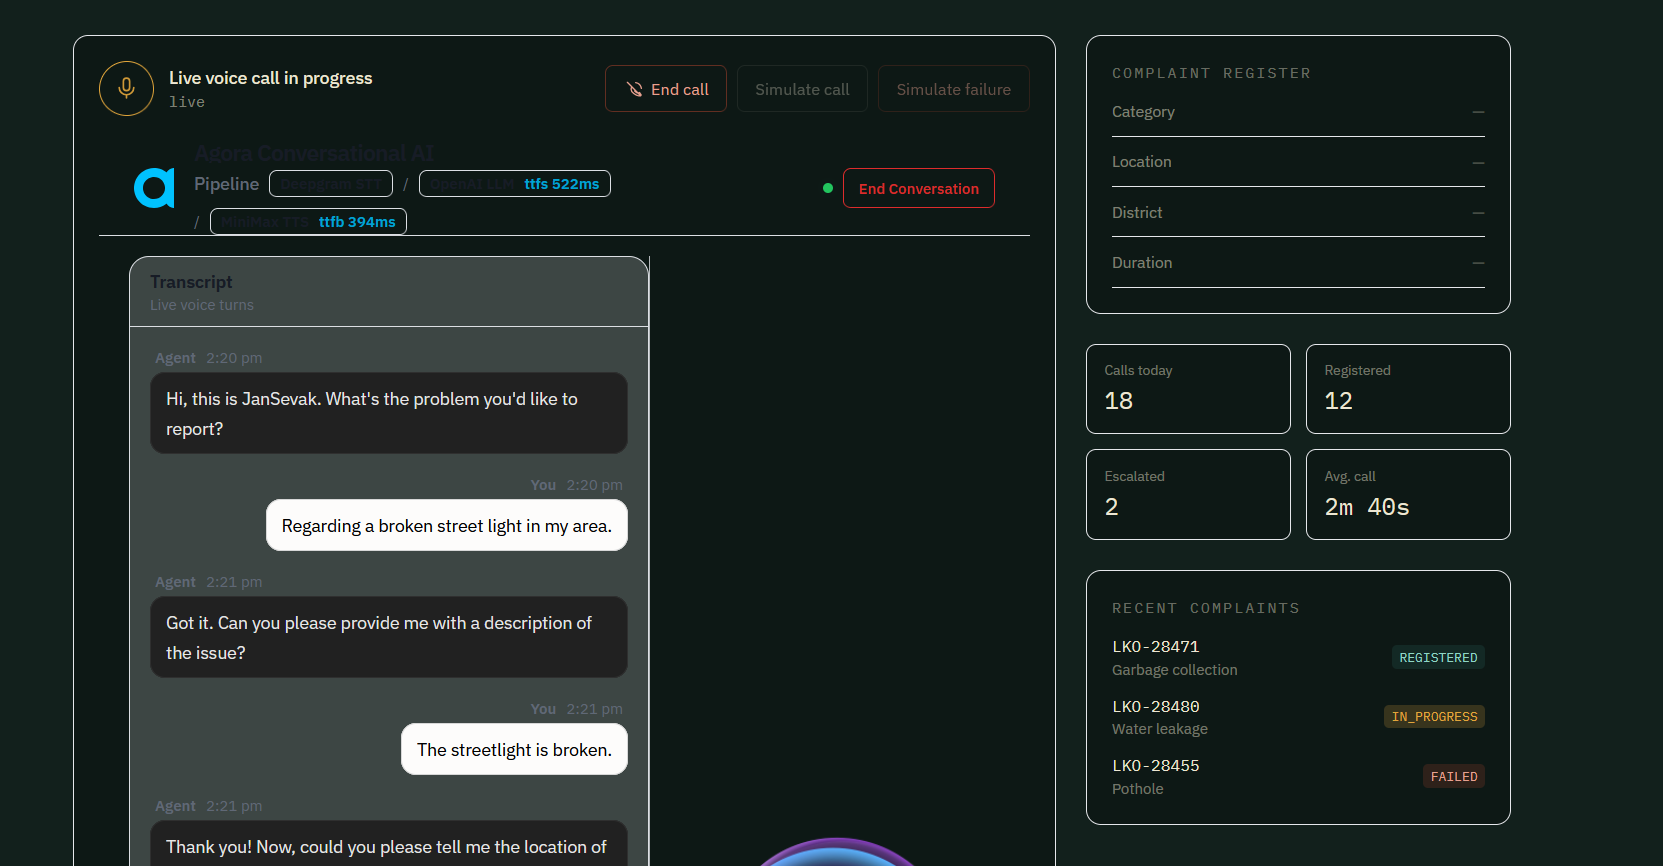
Task: Click 'The streetlight is broken.' message
Action: click(x=514, y=749)
